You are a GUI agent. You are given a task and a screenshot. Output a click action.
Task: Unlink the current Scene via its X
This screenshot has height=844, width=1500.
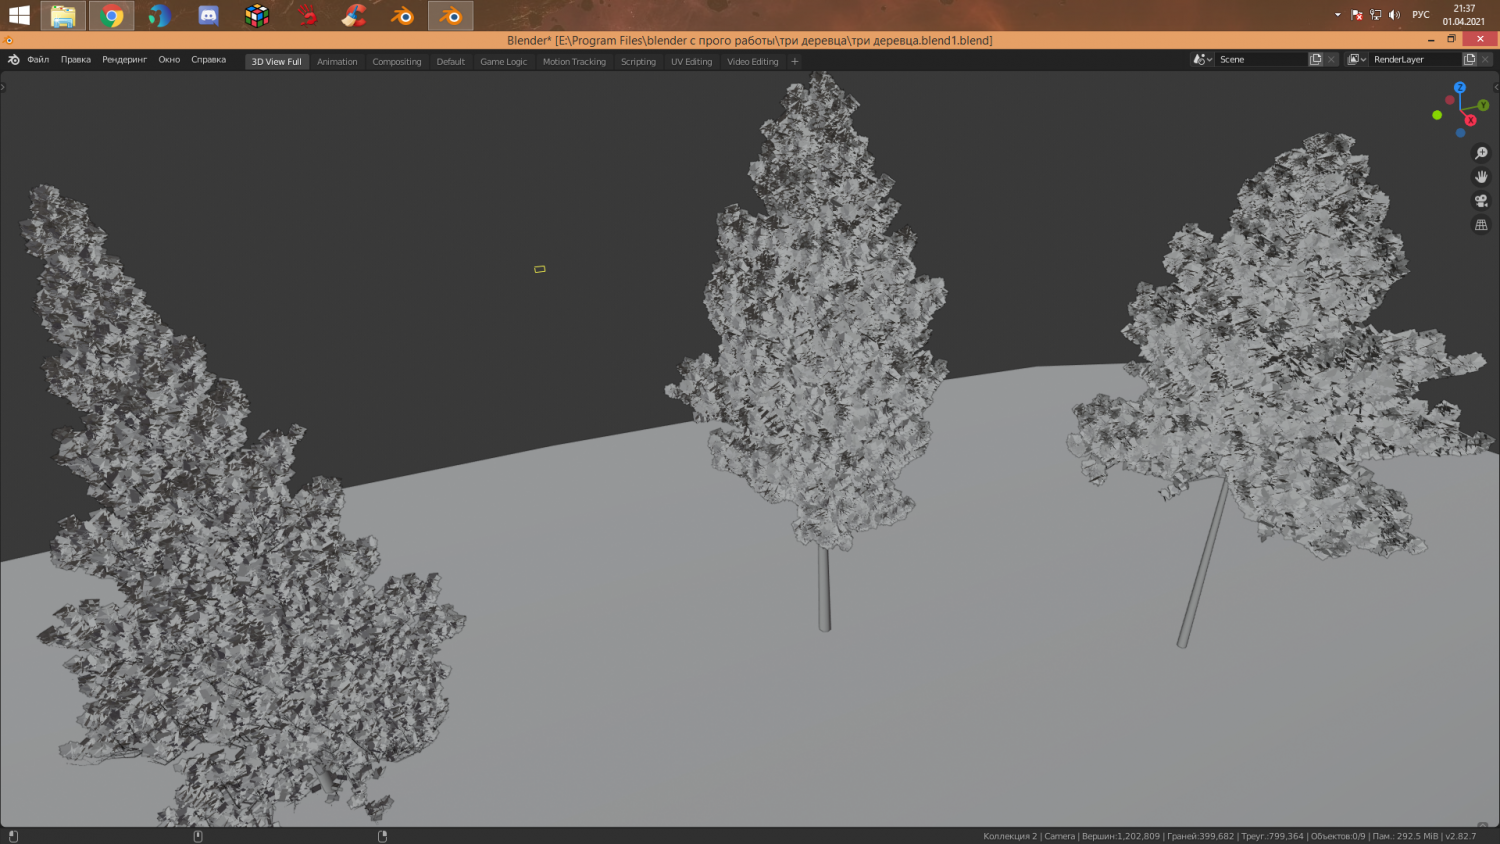1330,59
